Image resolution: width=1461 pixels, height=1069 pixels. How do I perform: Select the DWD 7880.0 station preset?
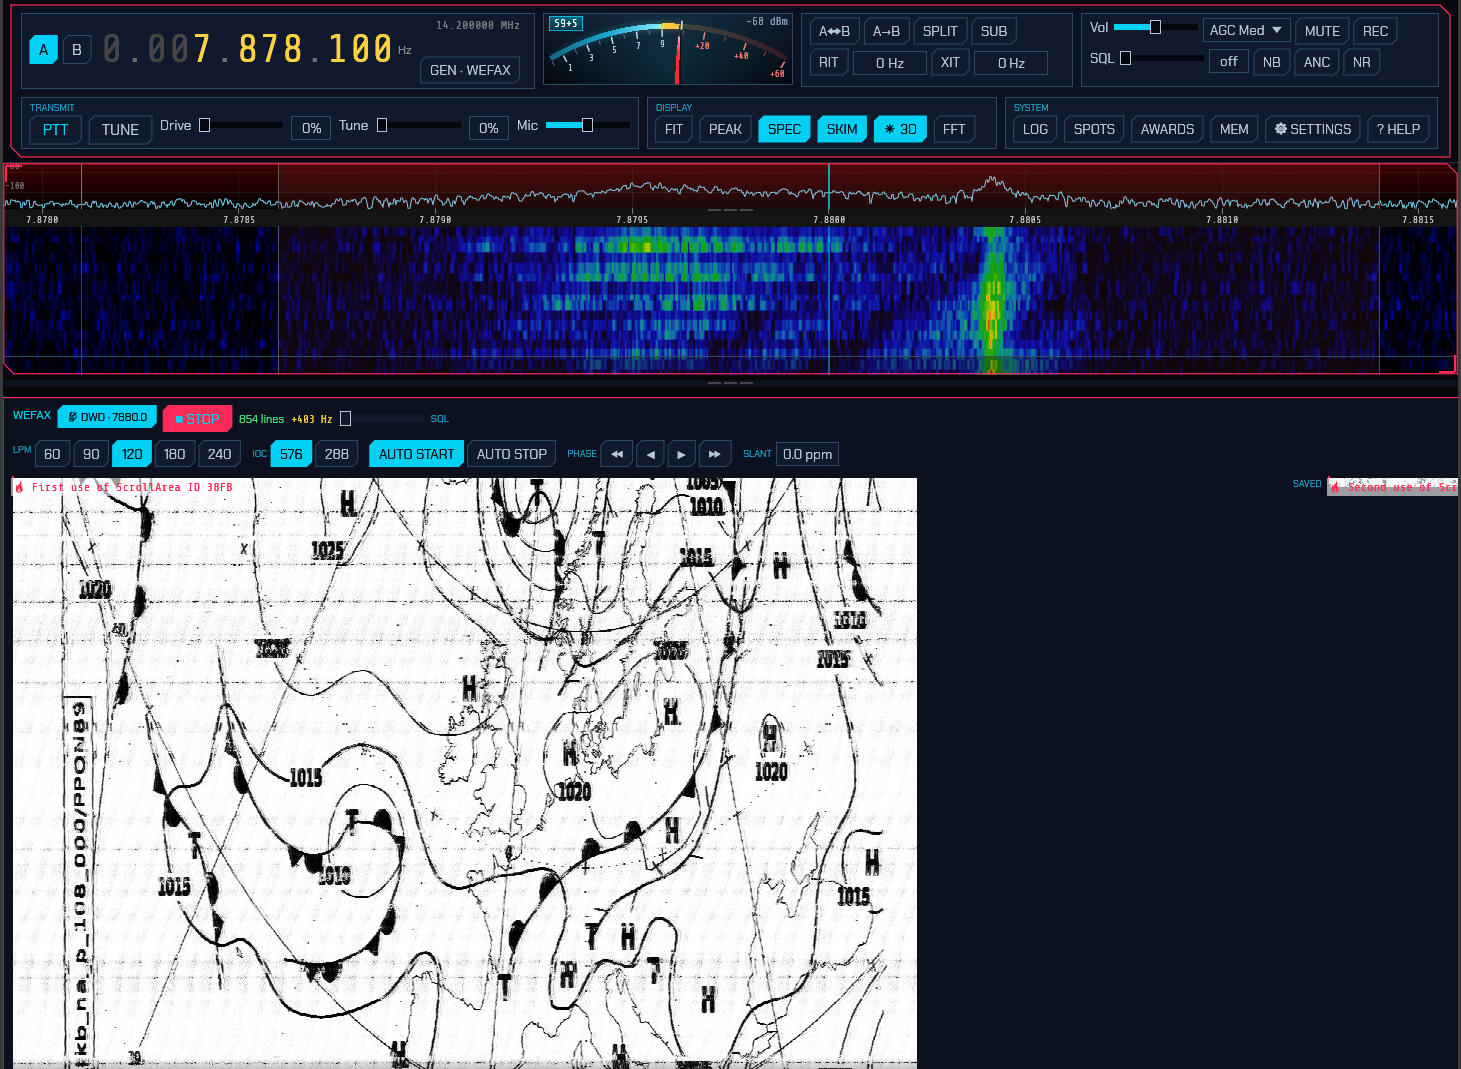click(x=107, y=417)
